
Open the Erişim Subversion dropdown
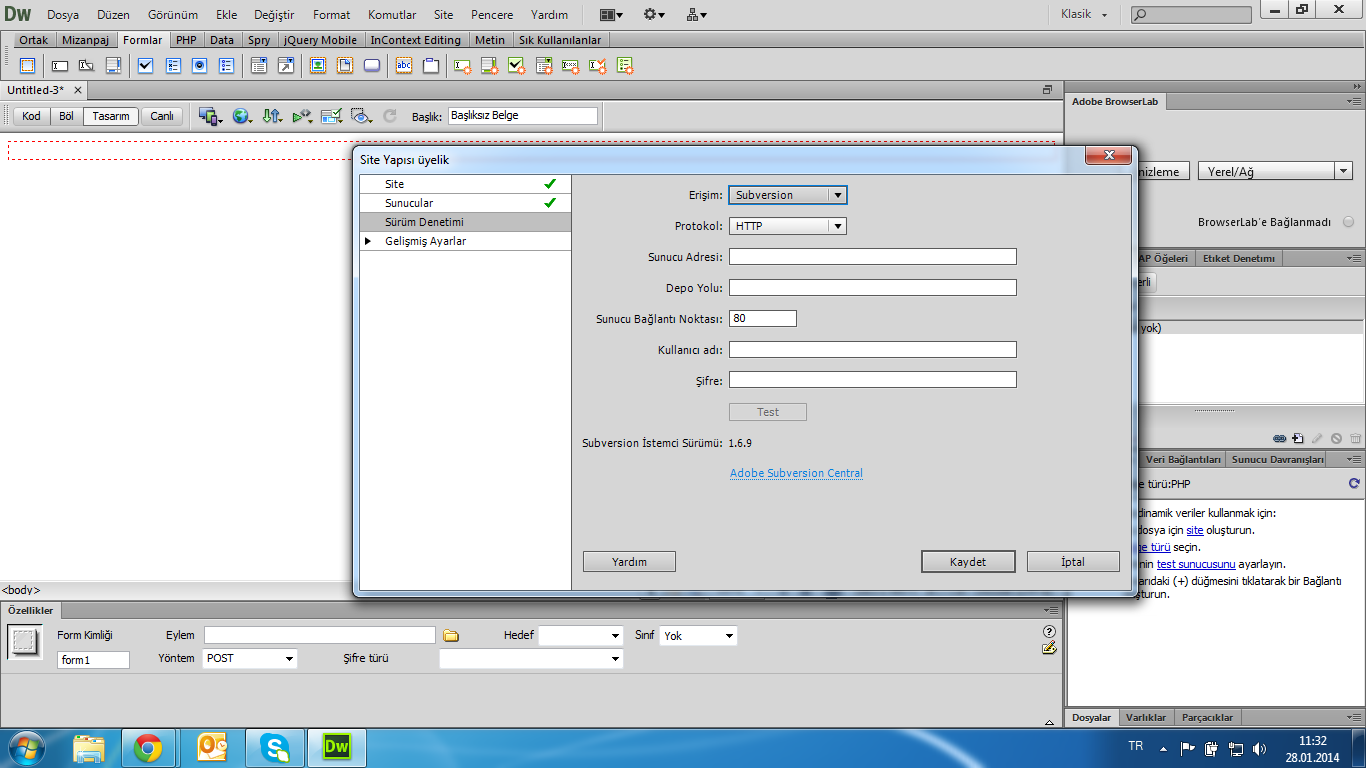point(788,195)
